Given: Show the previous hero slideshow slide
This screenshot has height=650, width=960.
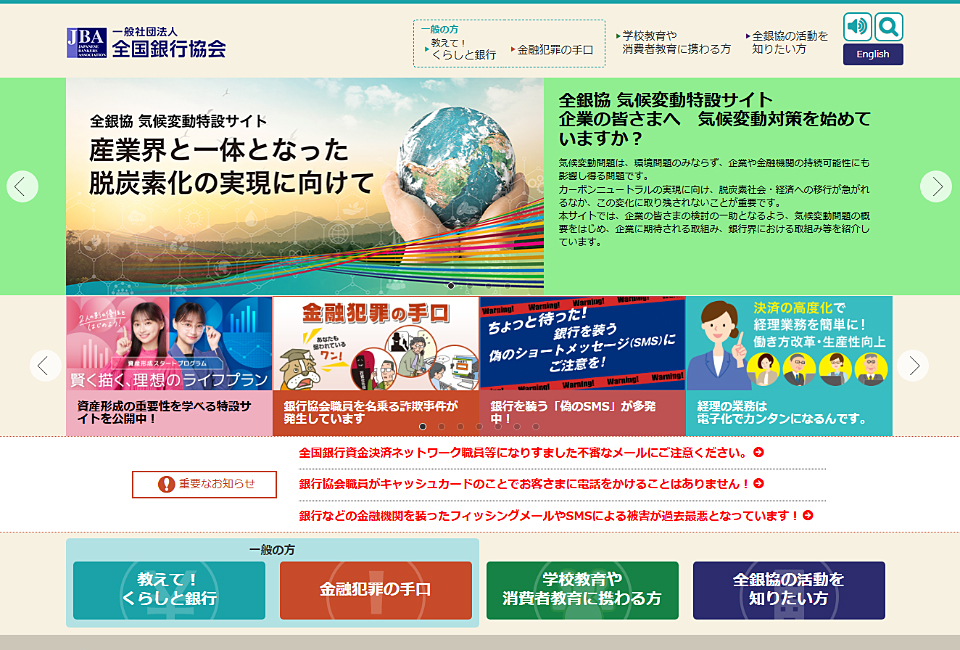Looking at the screenshot, I should point(23,186).
